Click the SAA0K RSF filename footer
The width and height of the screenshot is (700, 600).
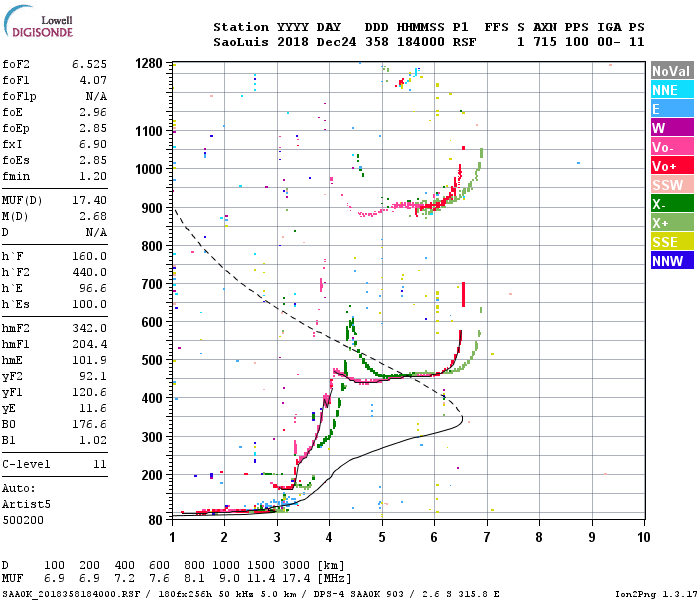pyautogui.click(x=71, y=594)
